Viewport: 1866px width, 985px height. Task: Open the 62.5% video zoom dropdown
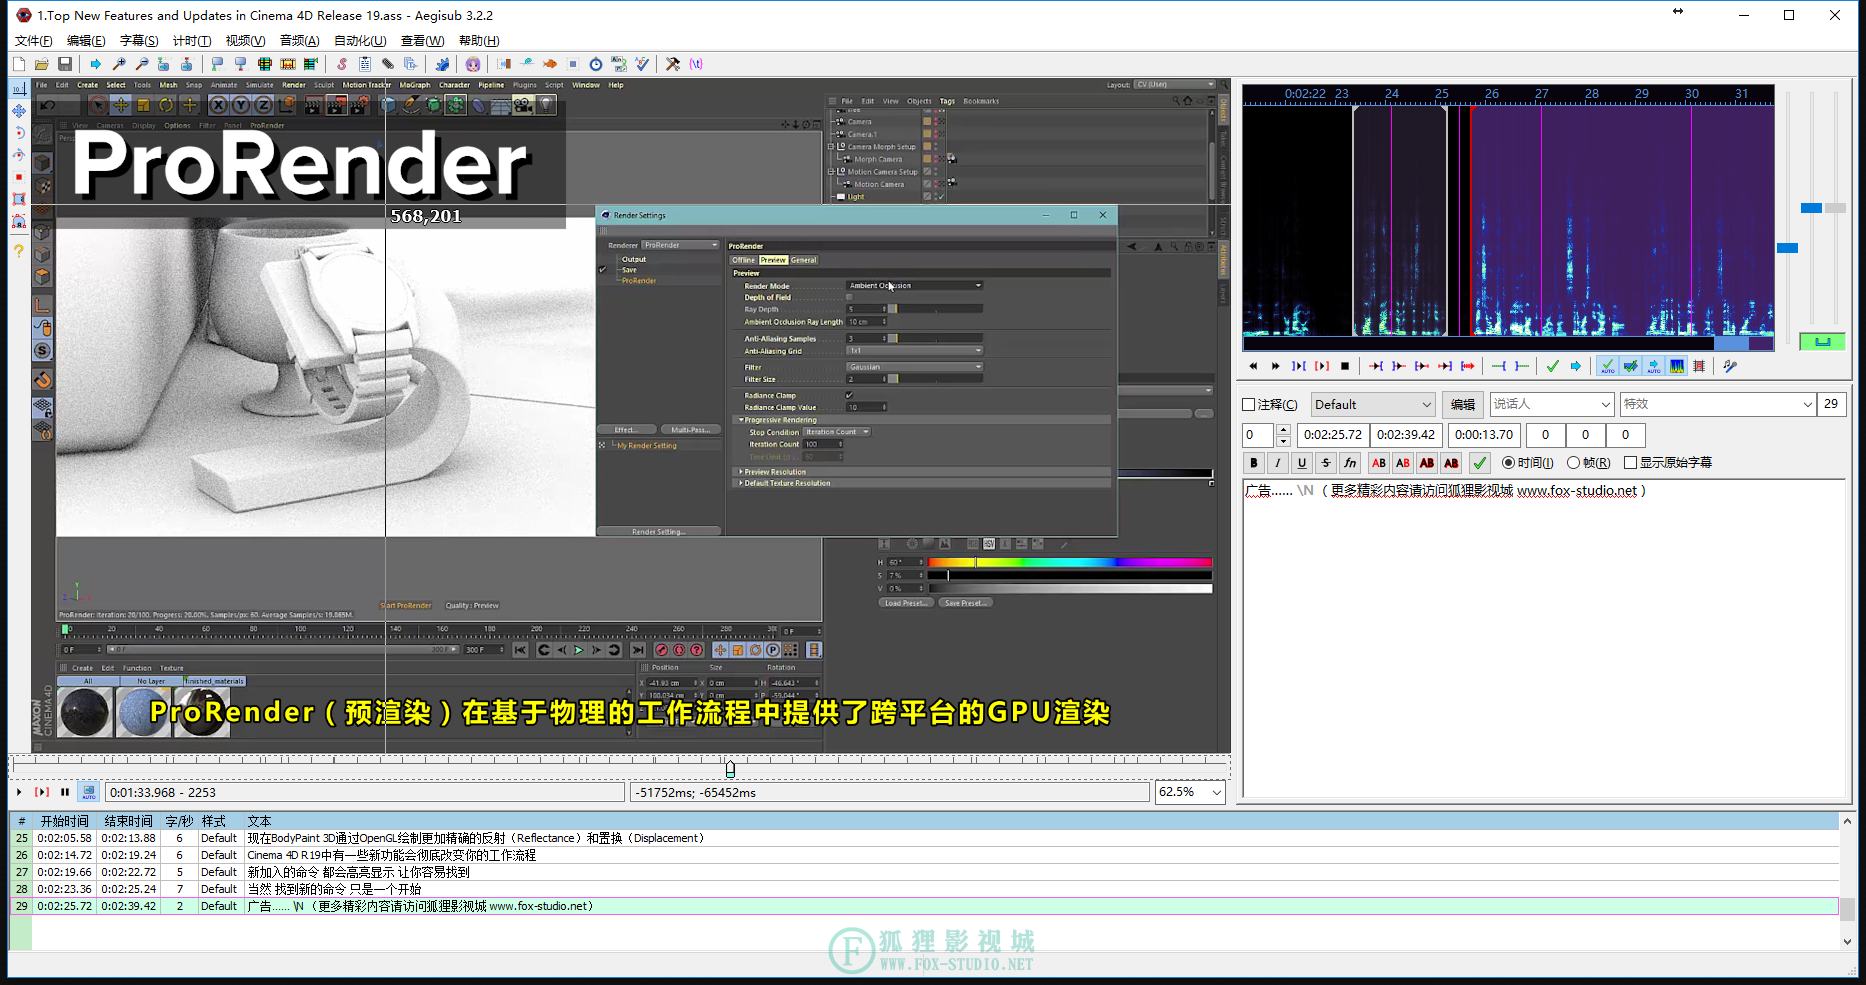(1190, 792)
